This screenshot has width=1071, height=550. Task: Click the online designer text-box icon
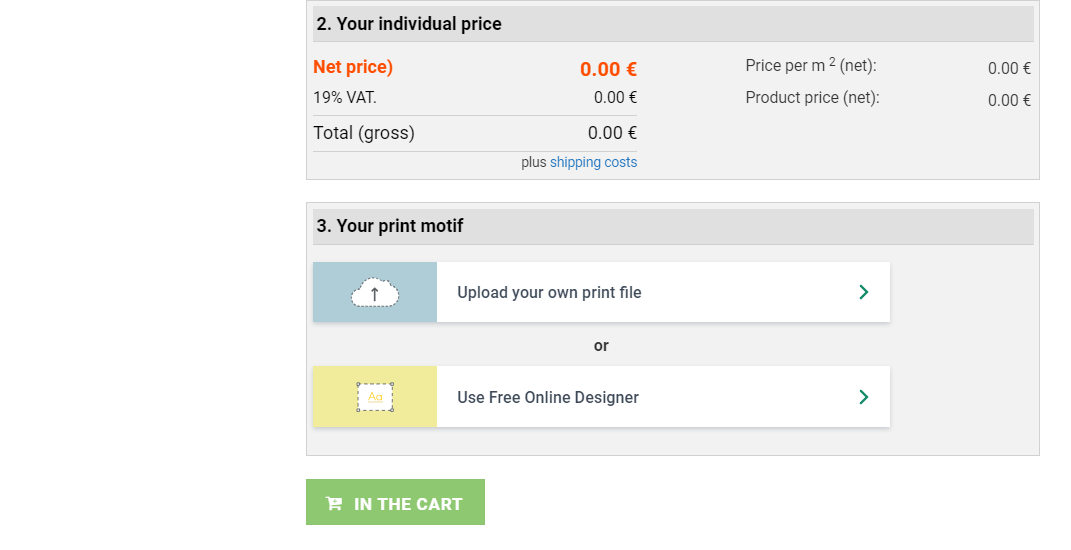[375, 397]
